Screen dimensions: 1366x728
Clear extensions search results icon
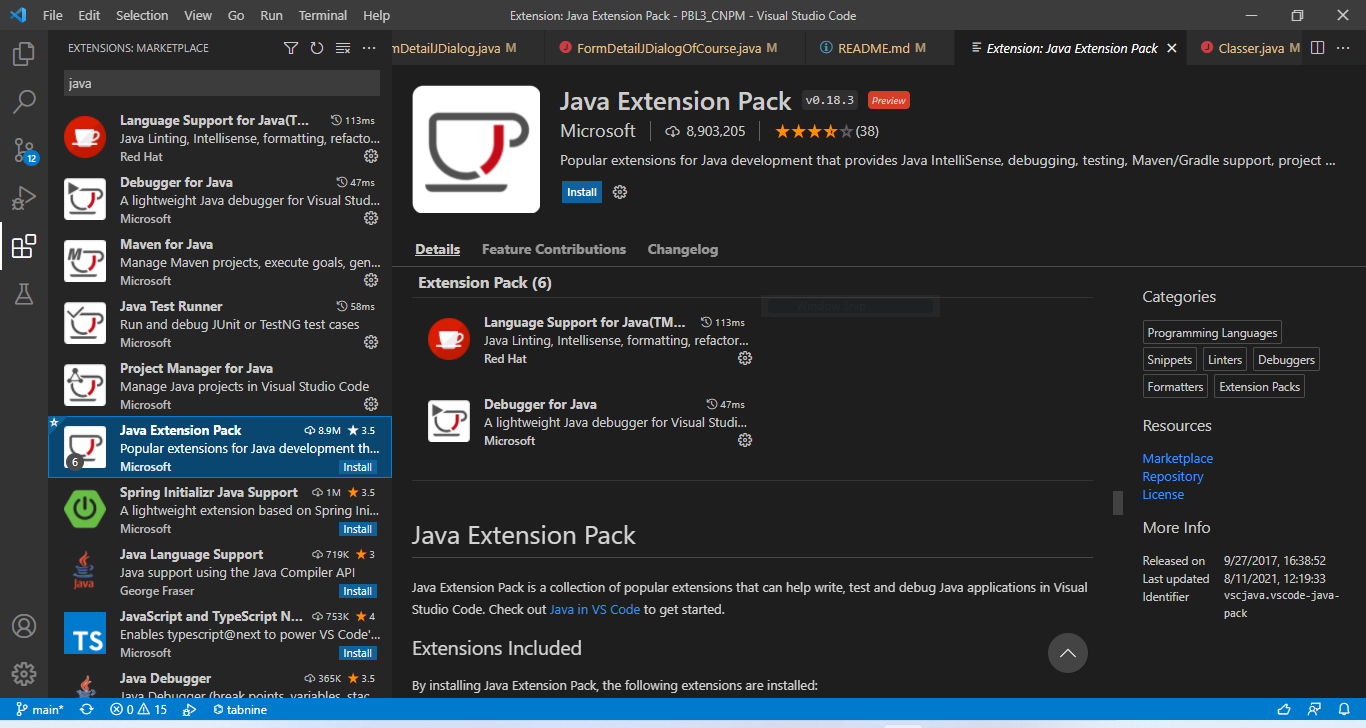343,48
